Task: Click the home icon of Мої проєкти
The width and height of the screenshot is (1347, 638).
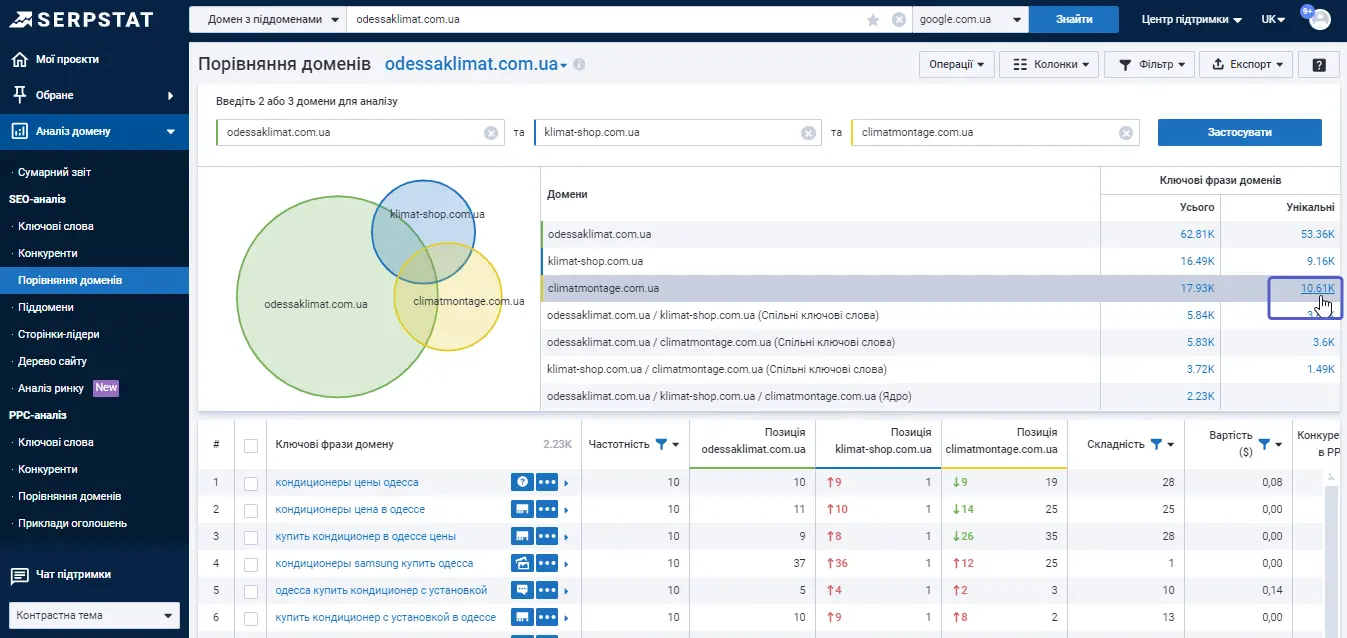Action: tap(19, 59)
